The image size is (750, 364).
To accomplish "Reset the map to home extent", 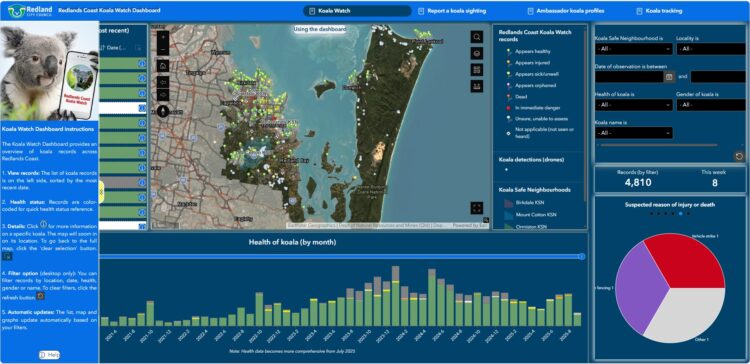I will (x=163, y=66).
